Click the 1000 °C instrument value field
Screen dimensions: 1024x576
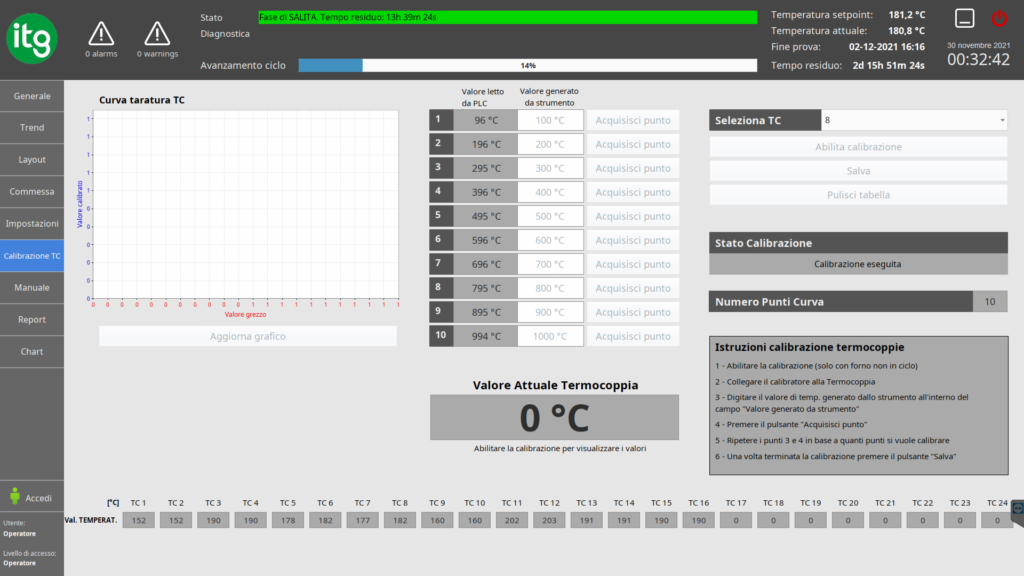[551, 336]
